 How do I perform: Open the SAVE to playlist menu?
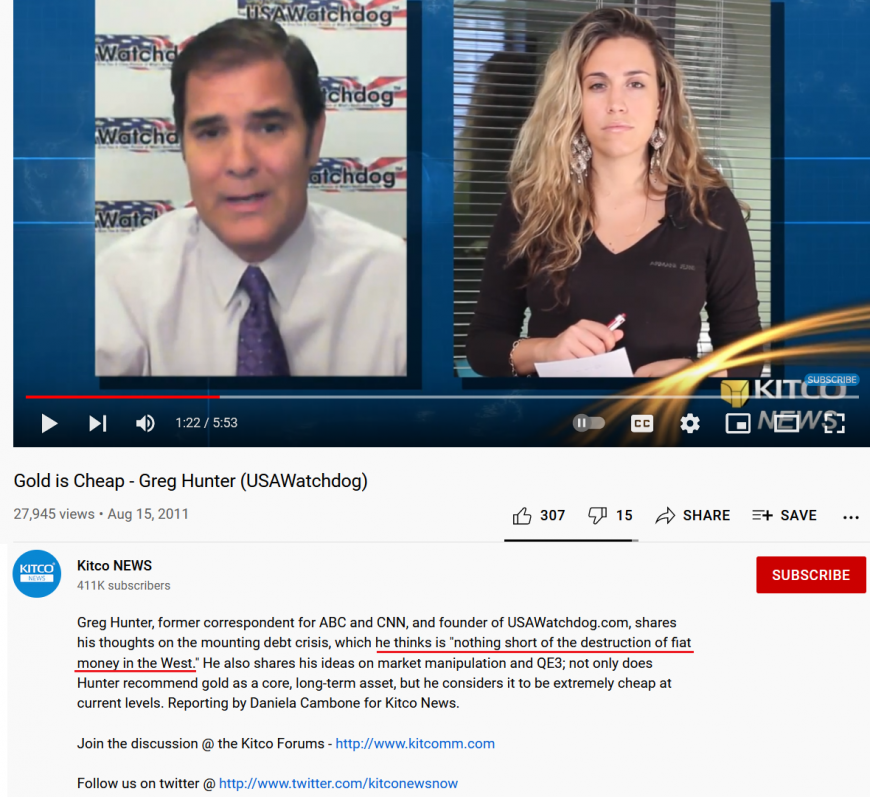click(784, 516)
